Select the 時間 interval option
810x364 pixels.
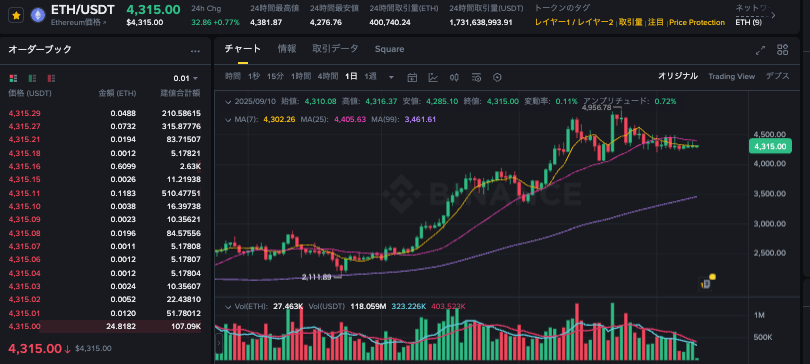tap(232, 76)
